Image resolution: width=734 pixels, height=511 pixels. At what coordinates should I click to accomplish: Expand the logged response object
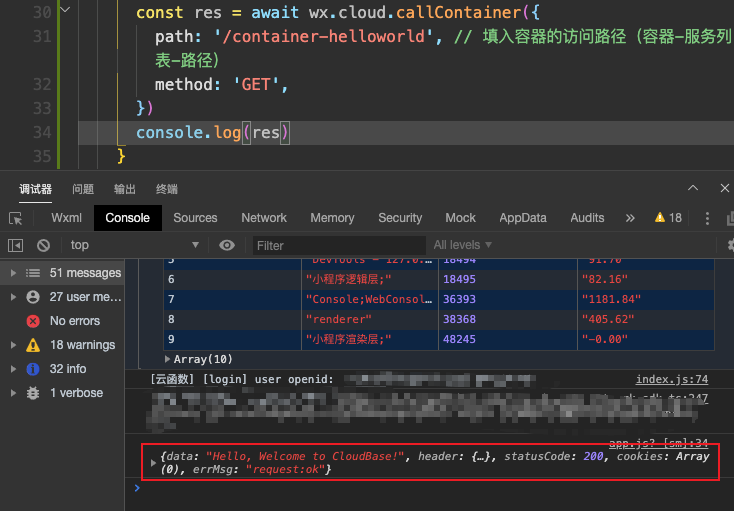(153, 463)
